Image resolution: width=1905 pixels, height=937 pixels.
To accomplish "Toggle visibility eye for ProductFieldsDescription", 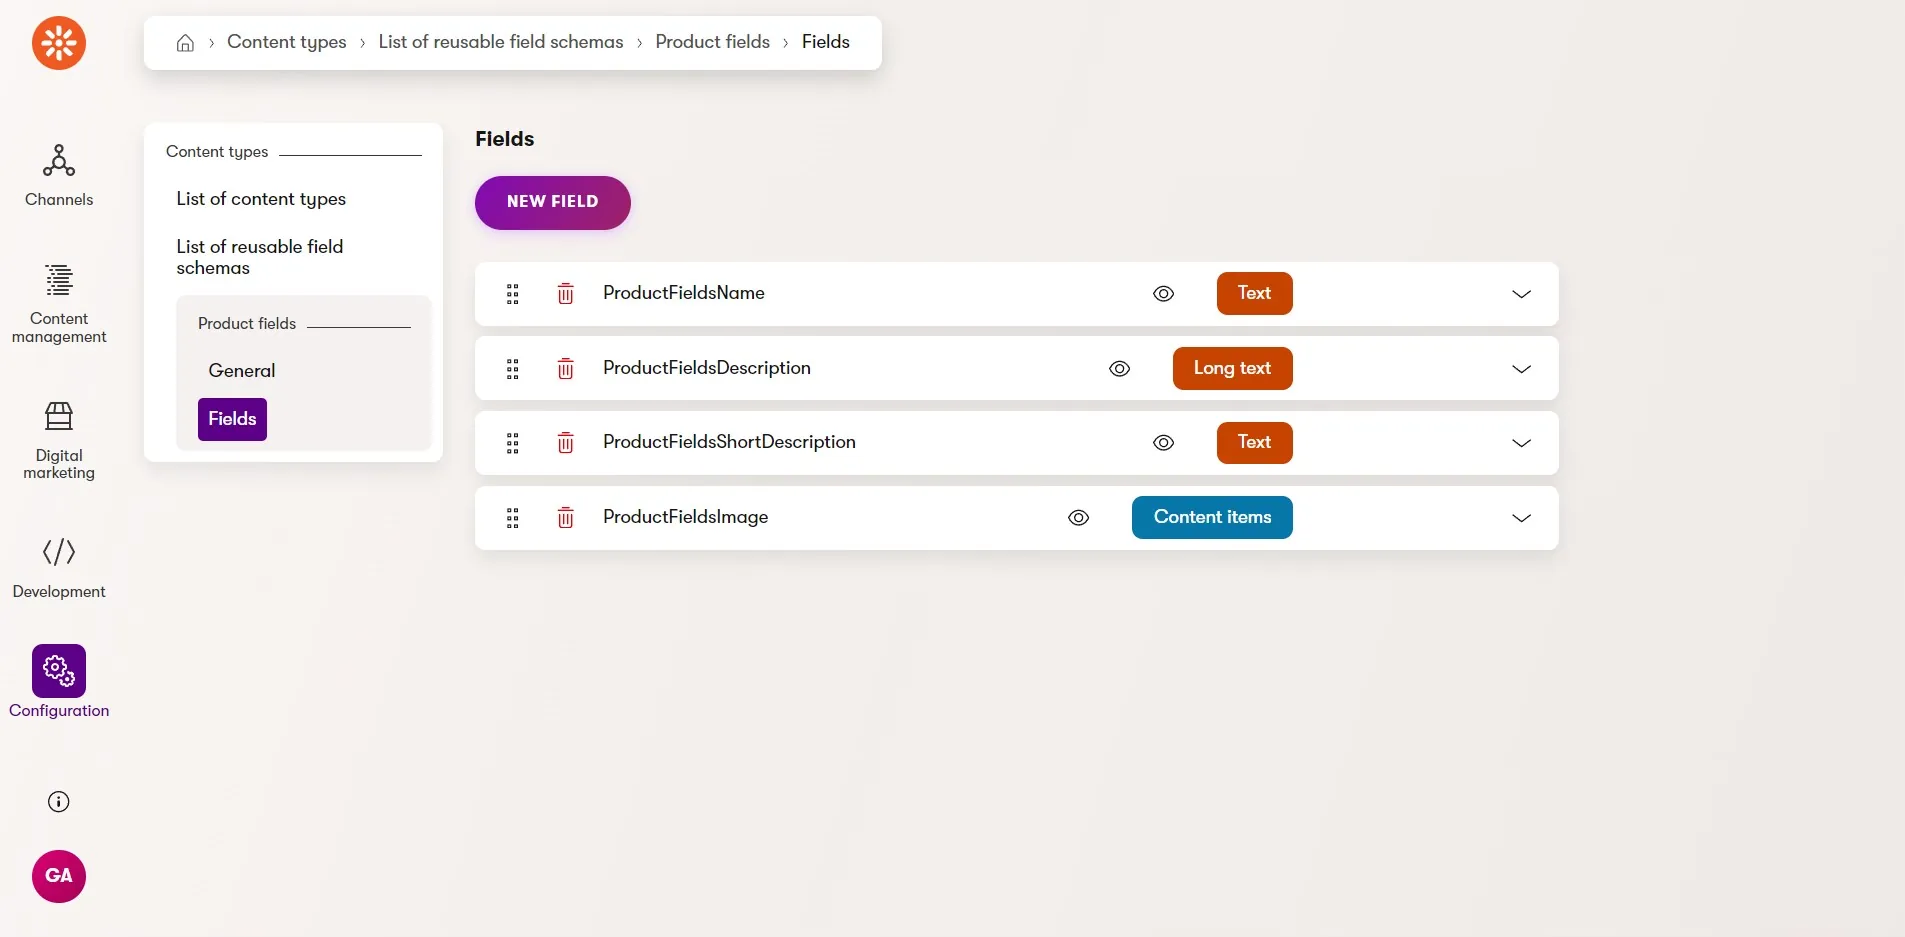I will coord(1119,369).
